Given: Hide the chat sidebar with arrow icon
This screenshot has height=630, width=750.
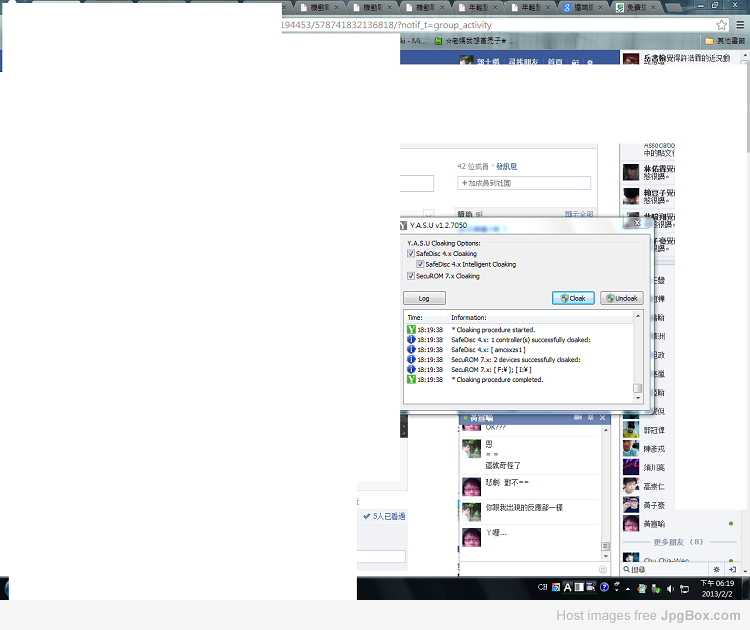Looking at the screenshot, I should tap(736, 569).
